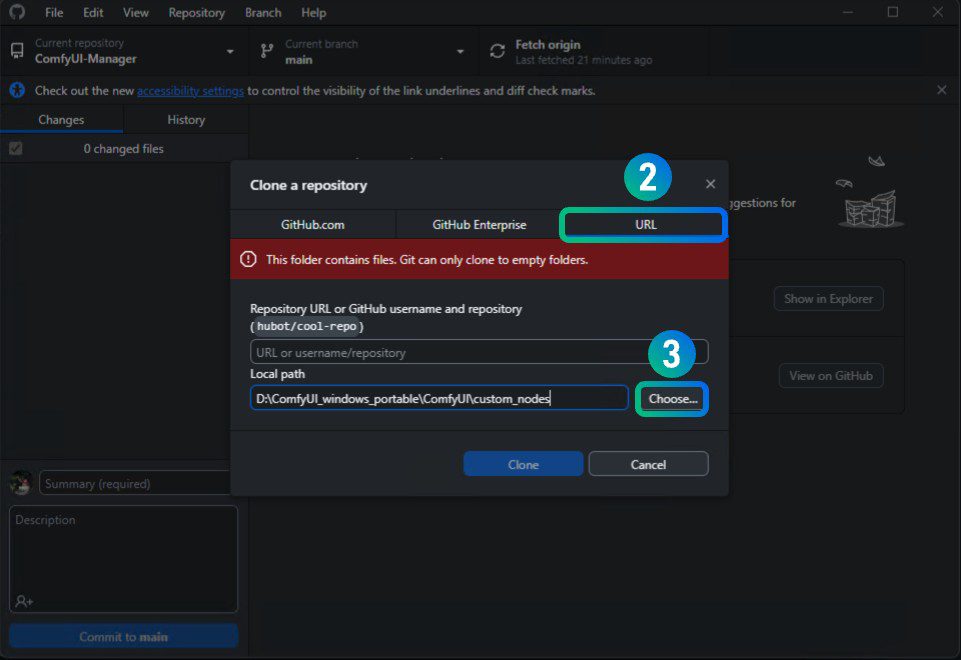Click the current repository computer icon
Screen dimensions: 961x660
(x=17, y=51)
